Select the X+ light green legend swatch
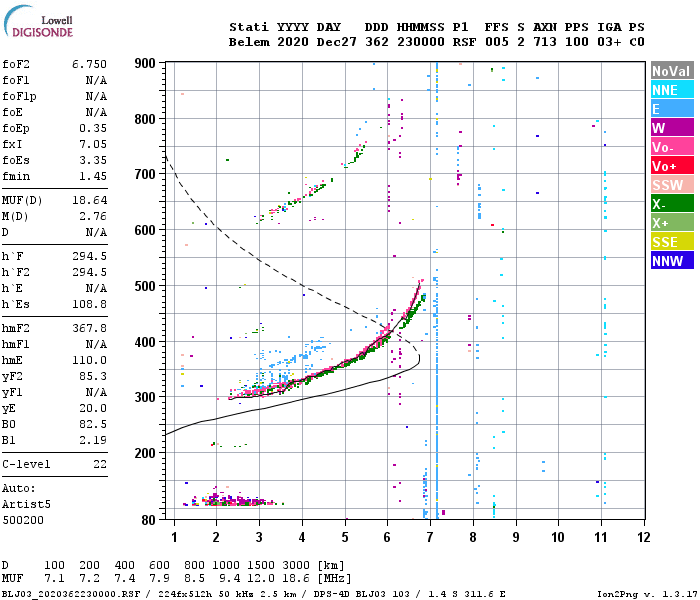Screen dimensions: 700x600 click(x=672, y=223)
